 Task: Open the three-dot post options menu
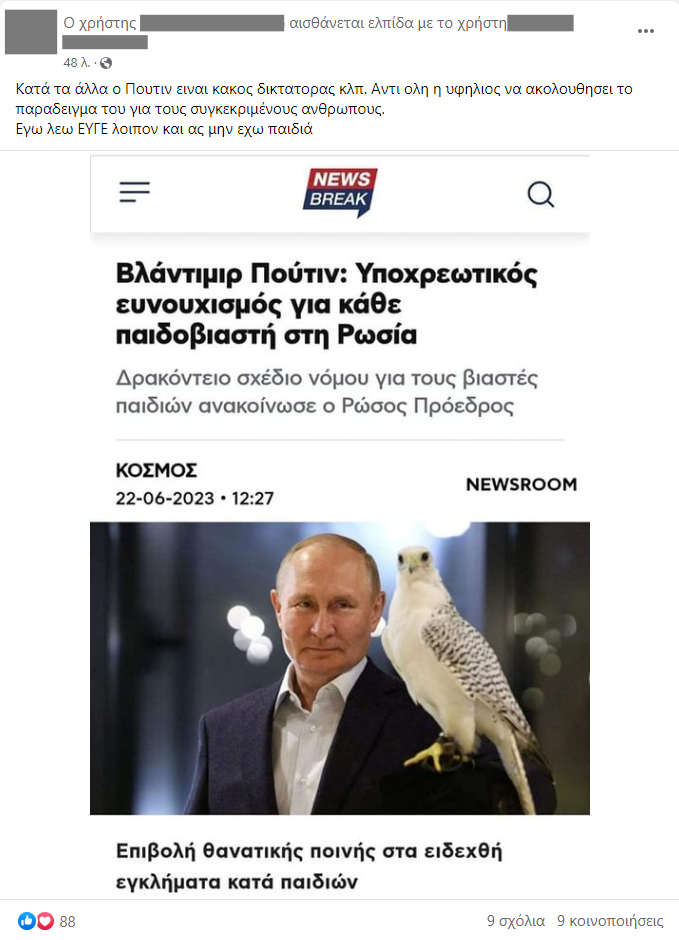pyautogui.click(x=645, y=31)
